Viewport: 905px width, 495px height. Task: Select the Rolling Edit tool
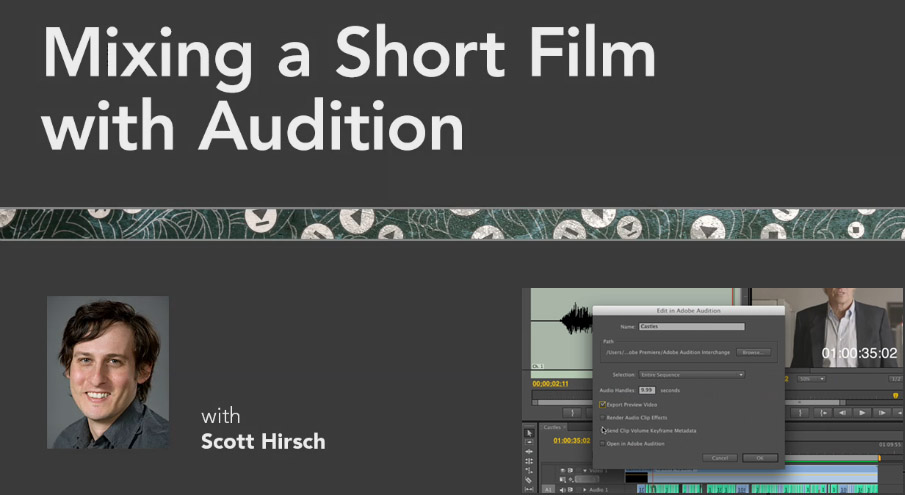(529, 461)
